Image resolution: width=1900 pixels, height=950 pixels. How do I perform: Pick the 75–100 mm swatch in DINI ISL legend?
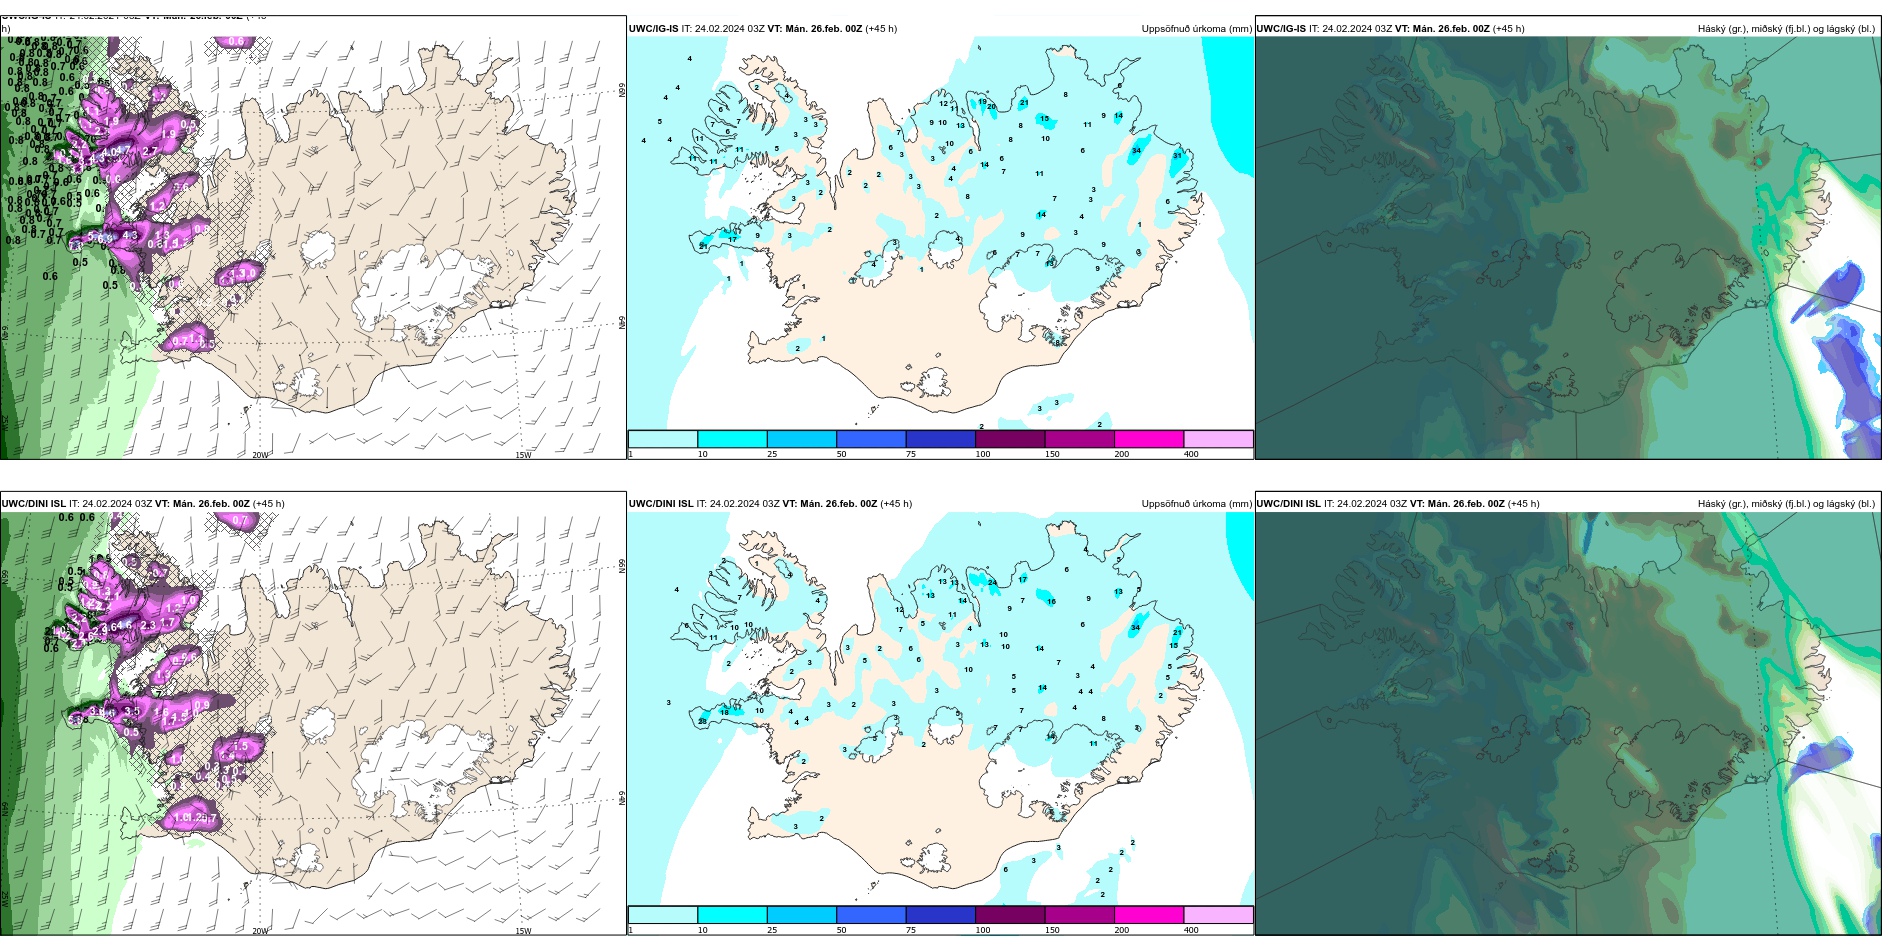[x=941, y=915]
